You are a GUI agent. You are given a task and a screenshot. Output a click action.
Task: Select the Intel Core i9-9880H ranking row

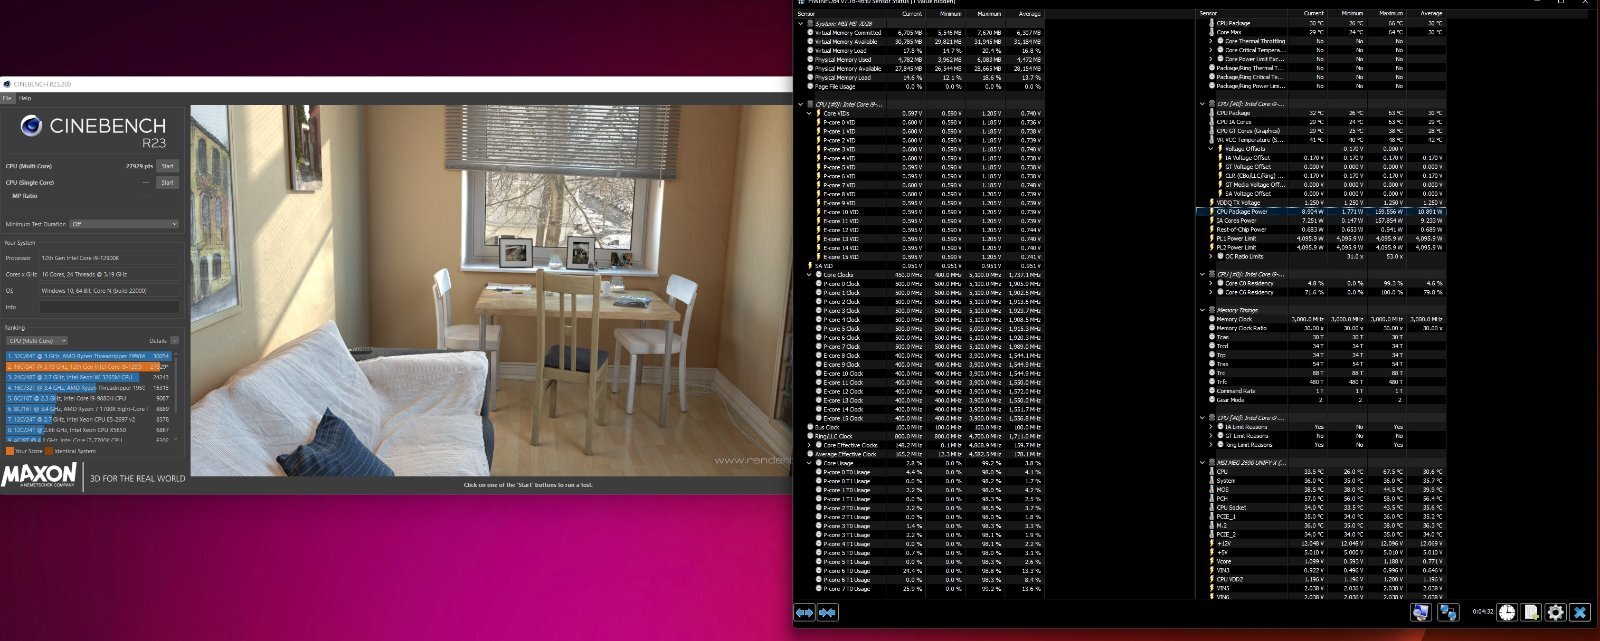click(x=89, y=398)
